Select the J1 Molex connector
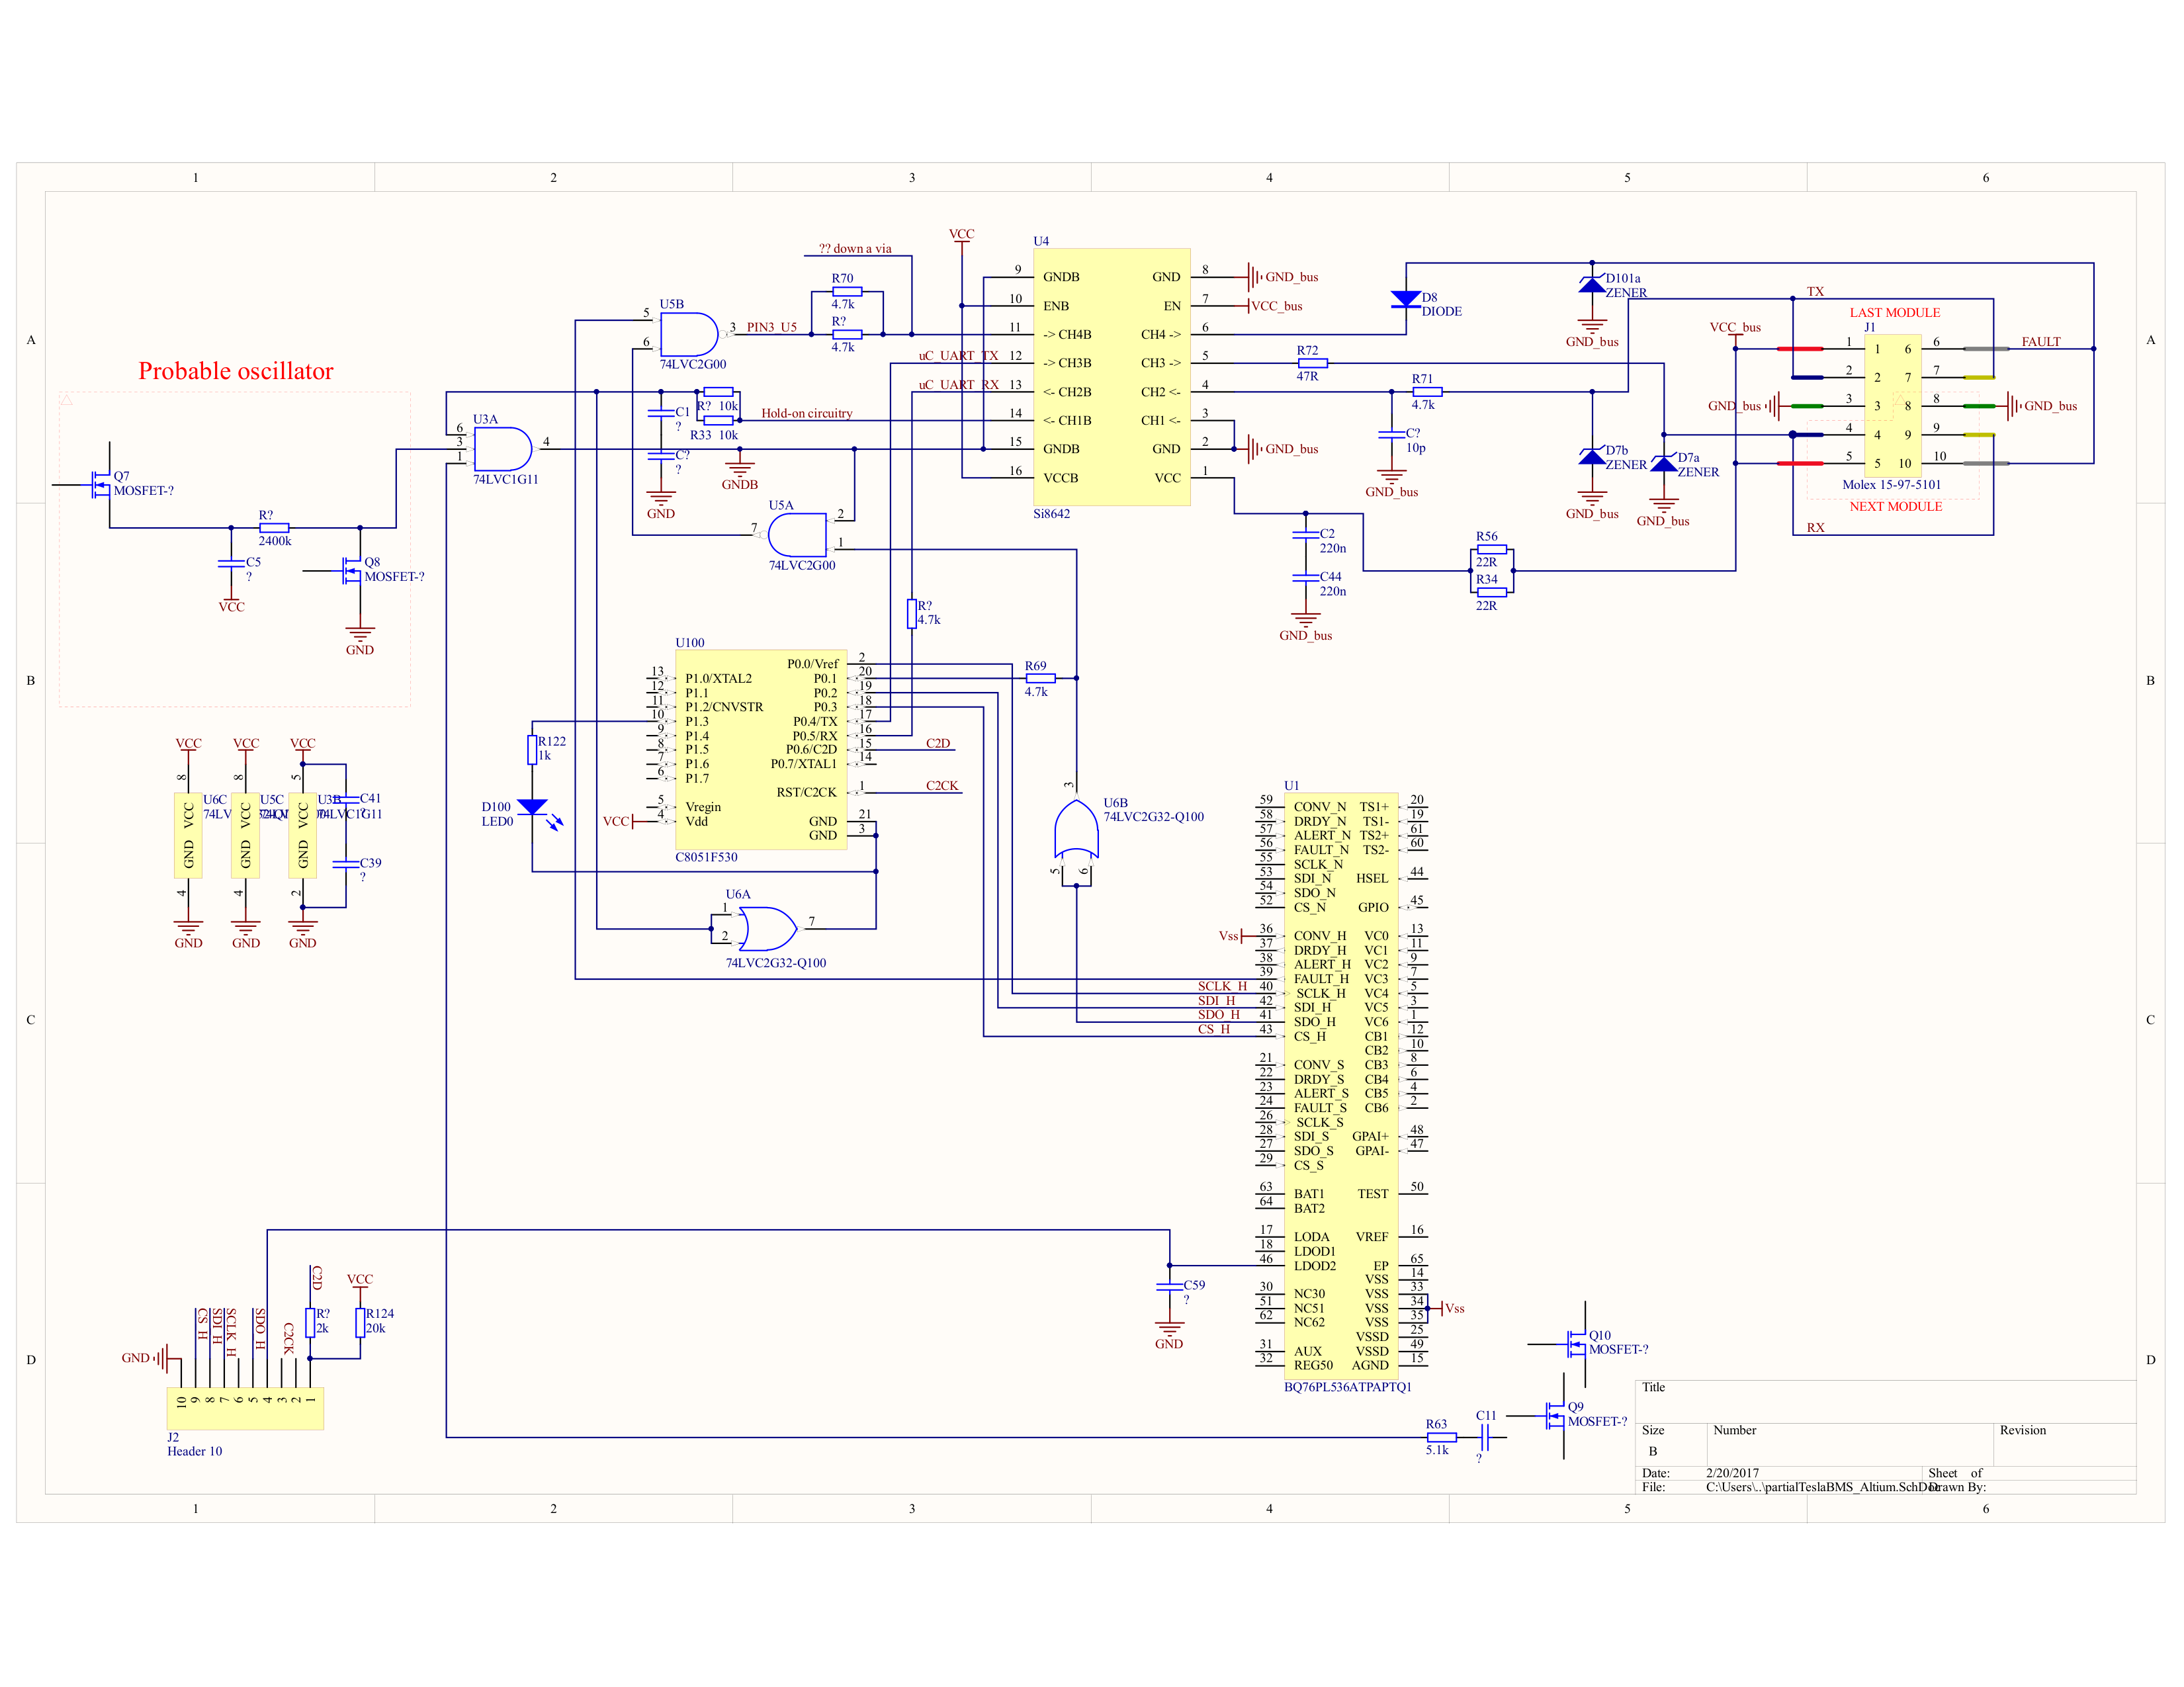This screenshot has height=1687, width=2184. 1892,406
